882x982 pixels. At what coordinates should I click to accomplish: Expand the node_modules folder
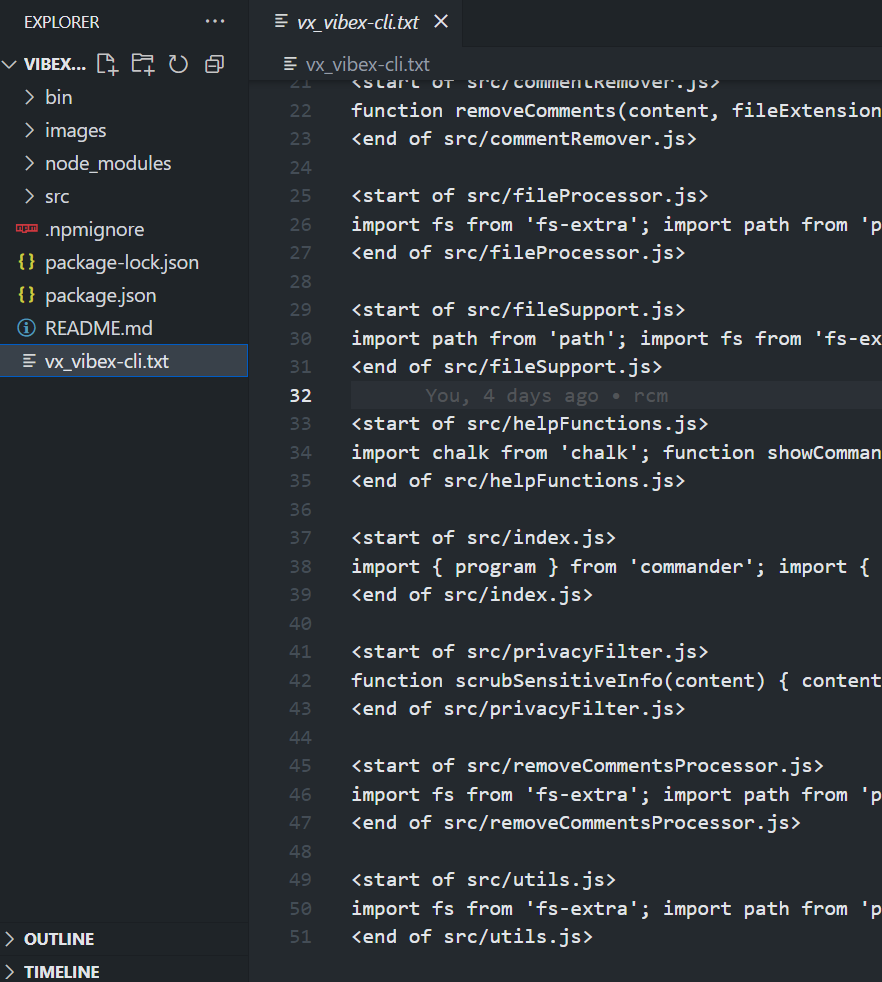point(29,163)
